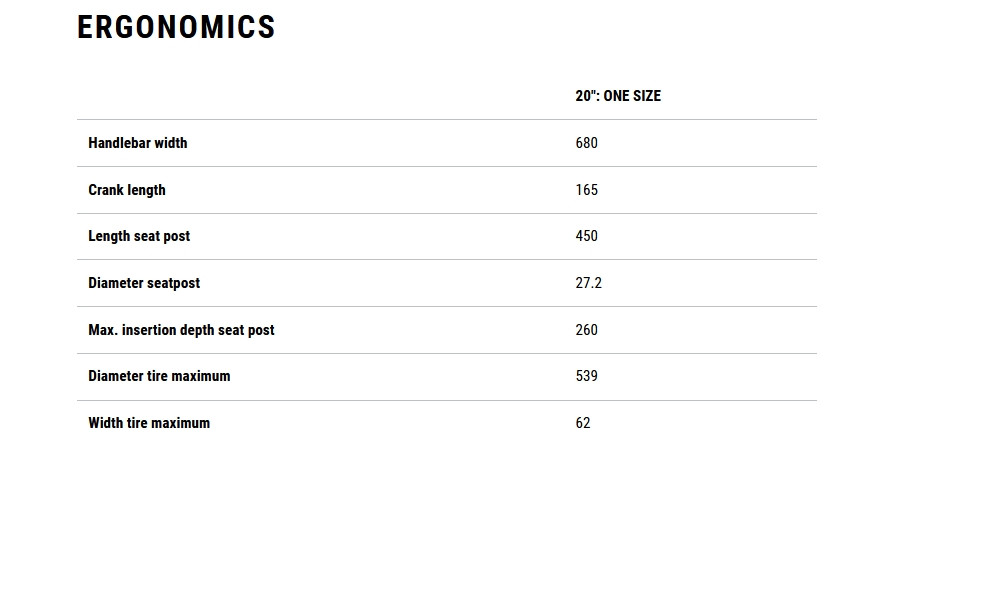The height and width of the screenshot is (600, 1000).
Task: Click the seatpost diameter value 27.2
Action: [x=589, y=283]
